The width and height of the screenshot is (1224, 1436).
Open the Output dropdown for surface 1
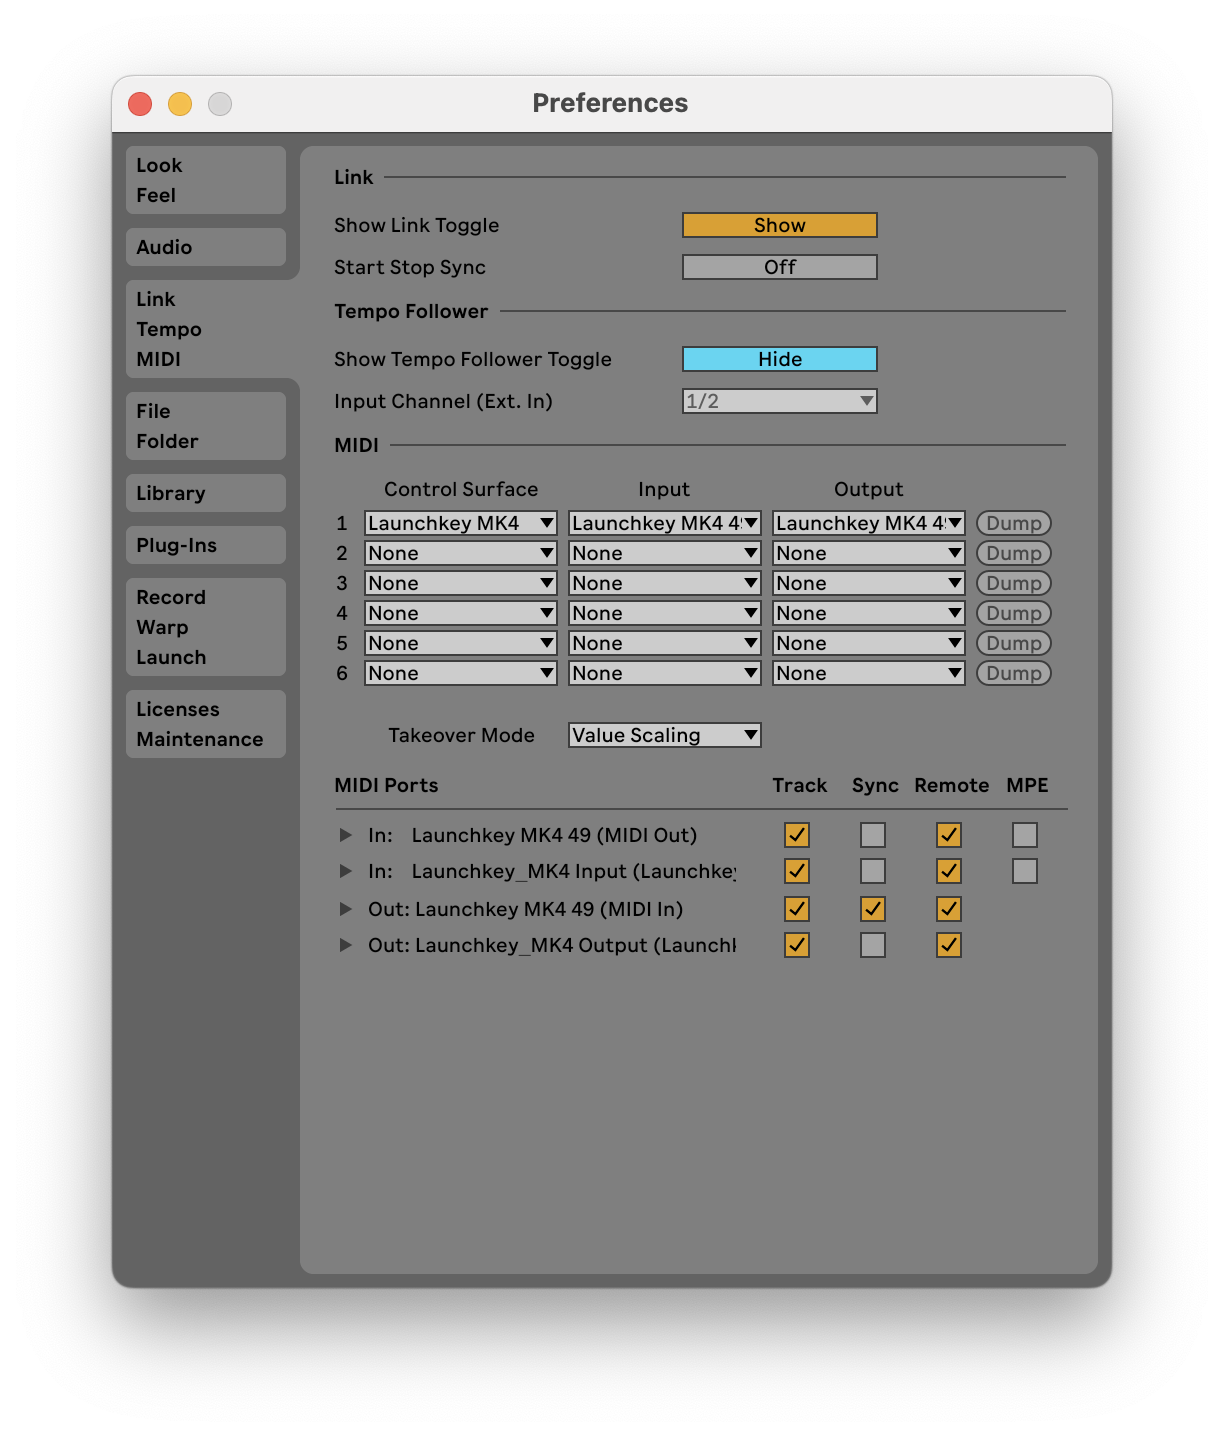coord(869,523)
